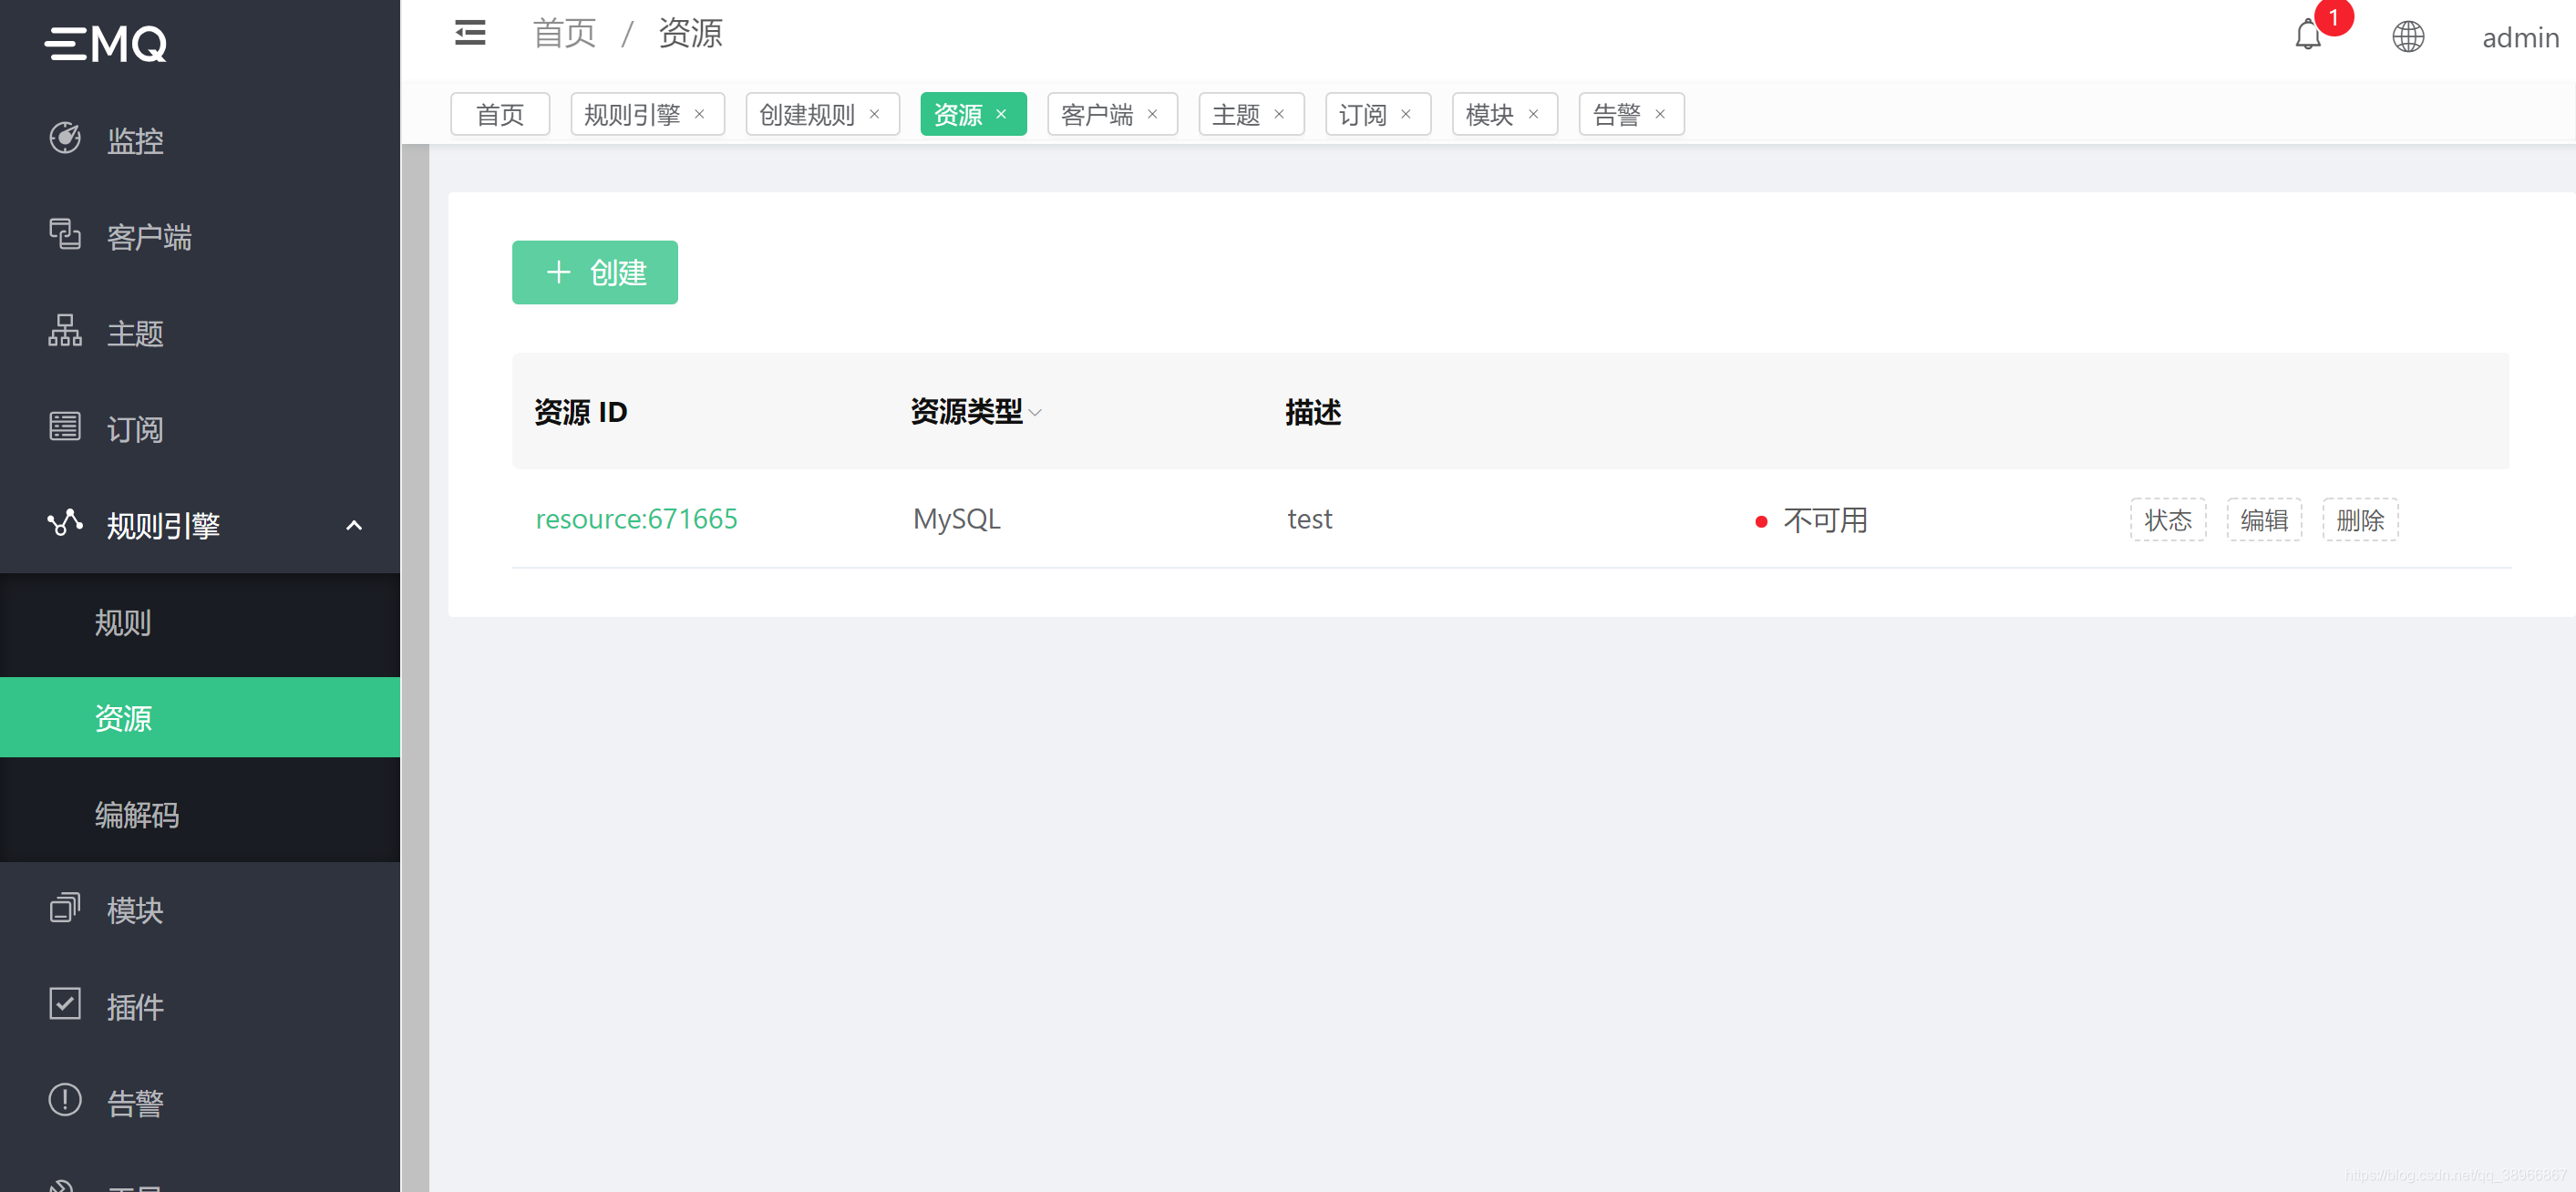
Task: Open the 资源类型 sort dropdown
Action: [1036, 413]
